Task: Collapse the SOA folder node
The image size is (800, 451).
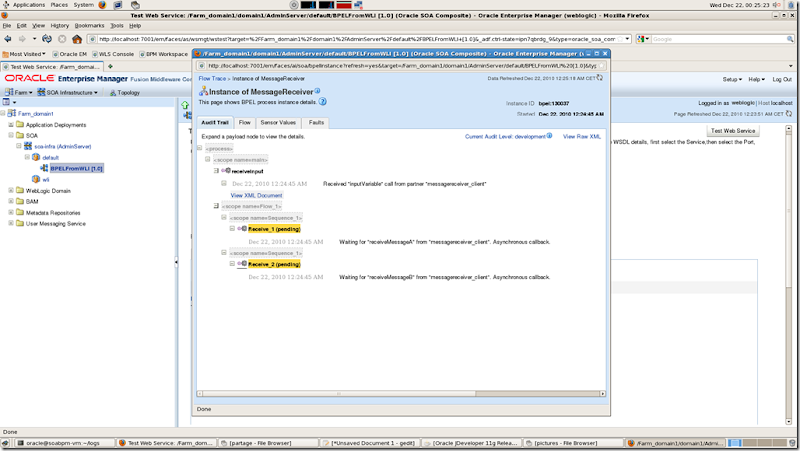Action: coord(11,135)
